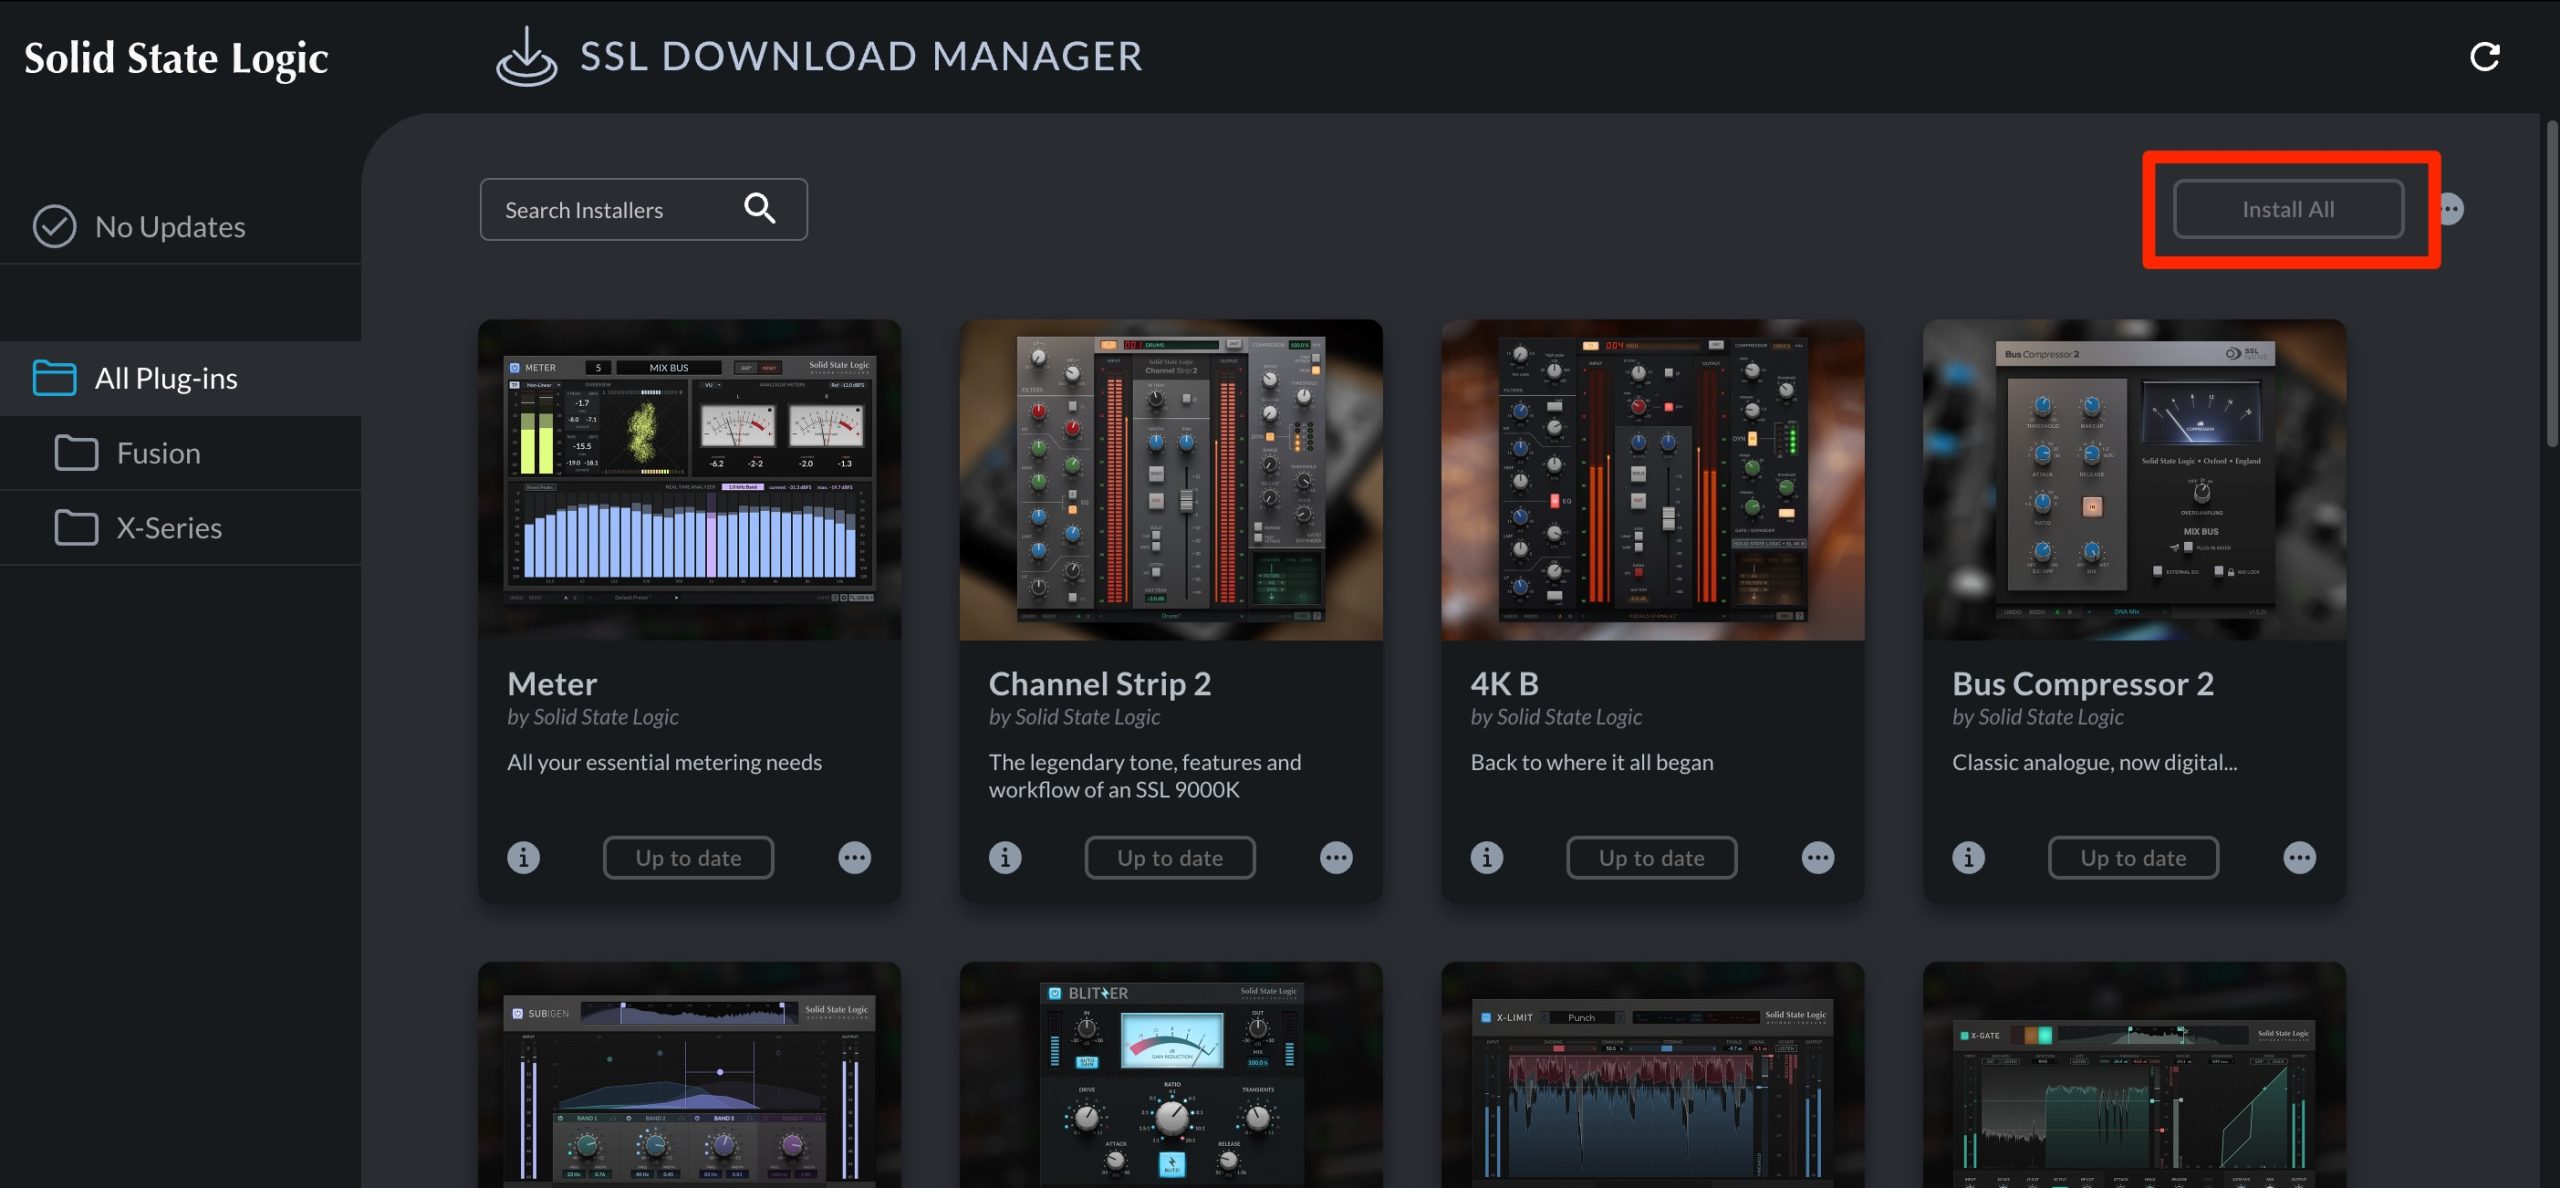Open info for Meter plug-in

tap(523, 857)
